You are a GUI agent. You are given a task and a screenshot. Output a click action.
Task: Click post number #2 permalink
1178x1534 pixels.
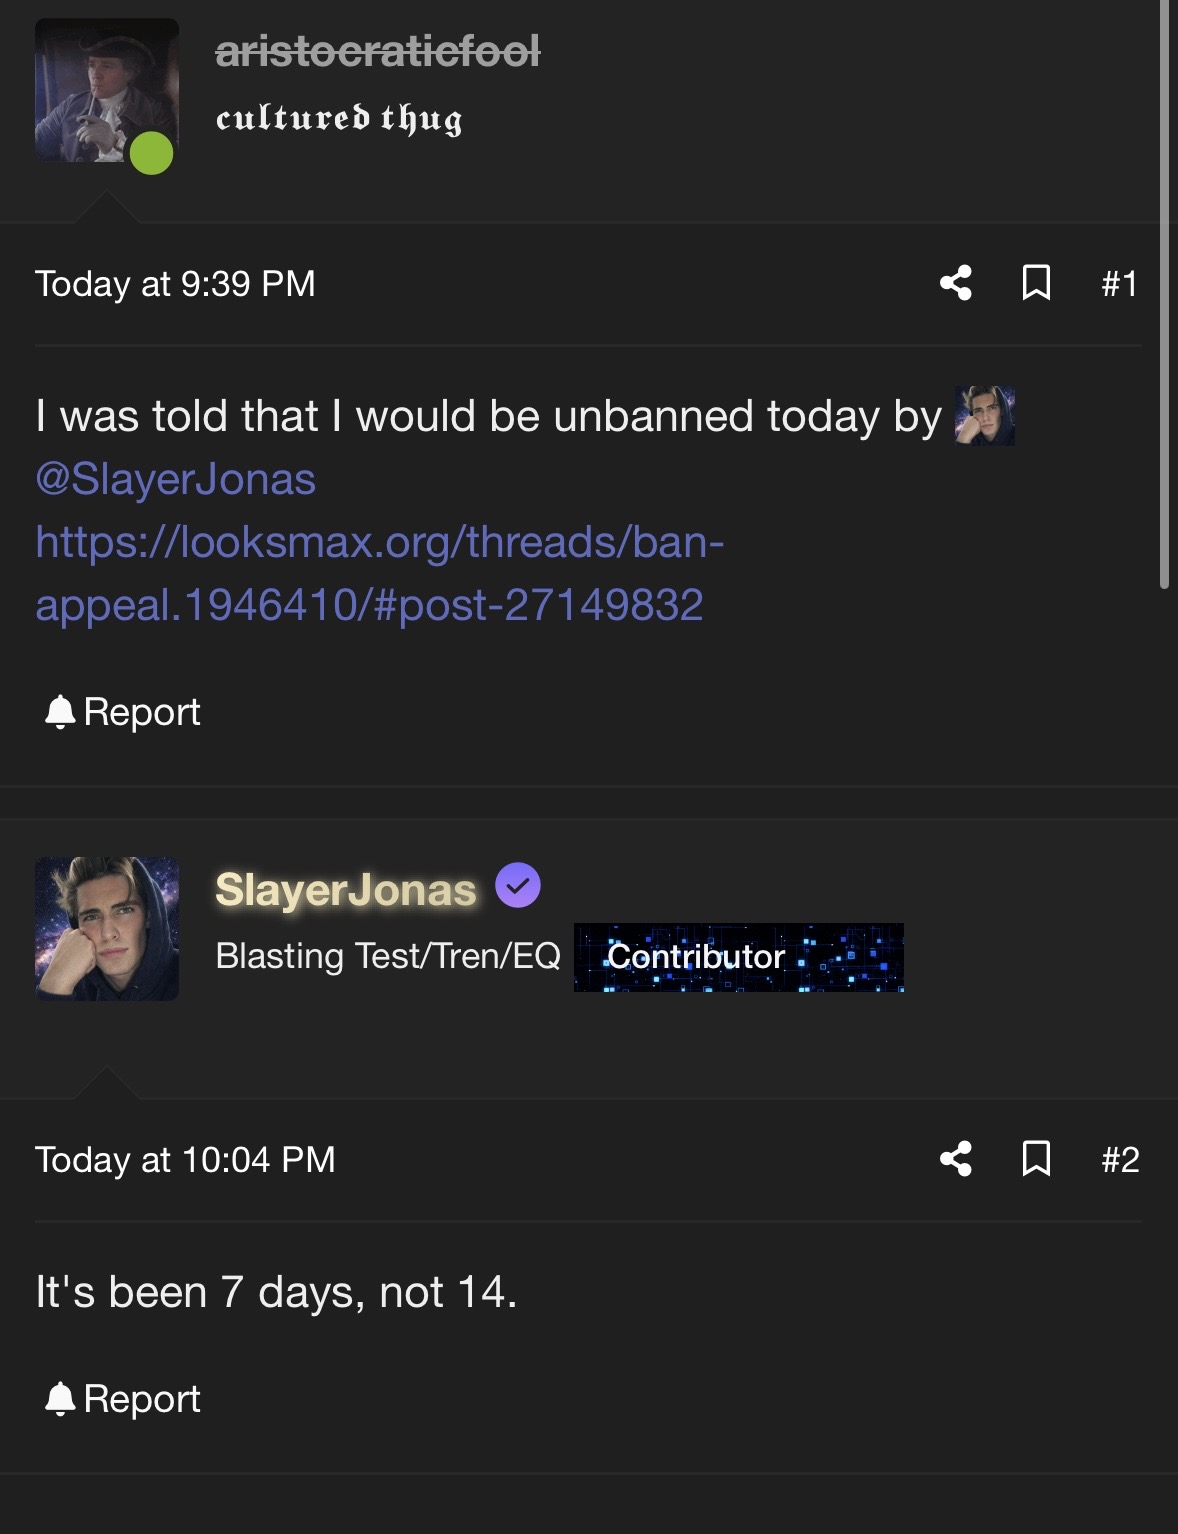point(1120,1160)
